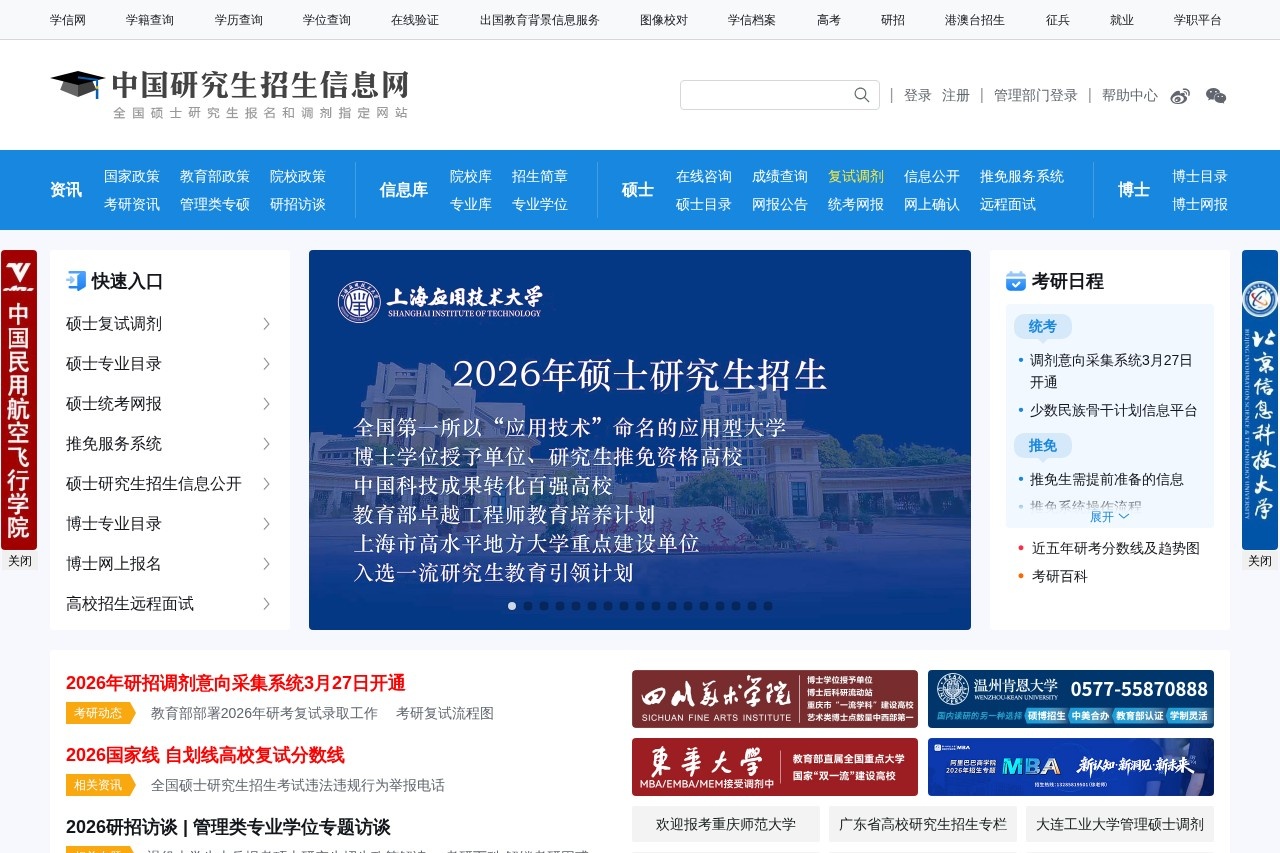Open 学历查询 in top bar
This screenshot has width=1280, height=853.
click(239, 20)
